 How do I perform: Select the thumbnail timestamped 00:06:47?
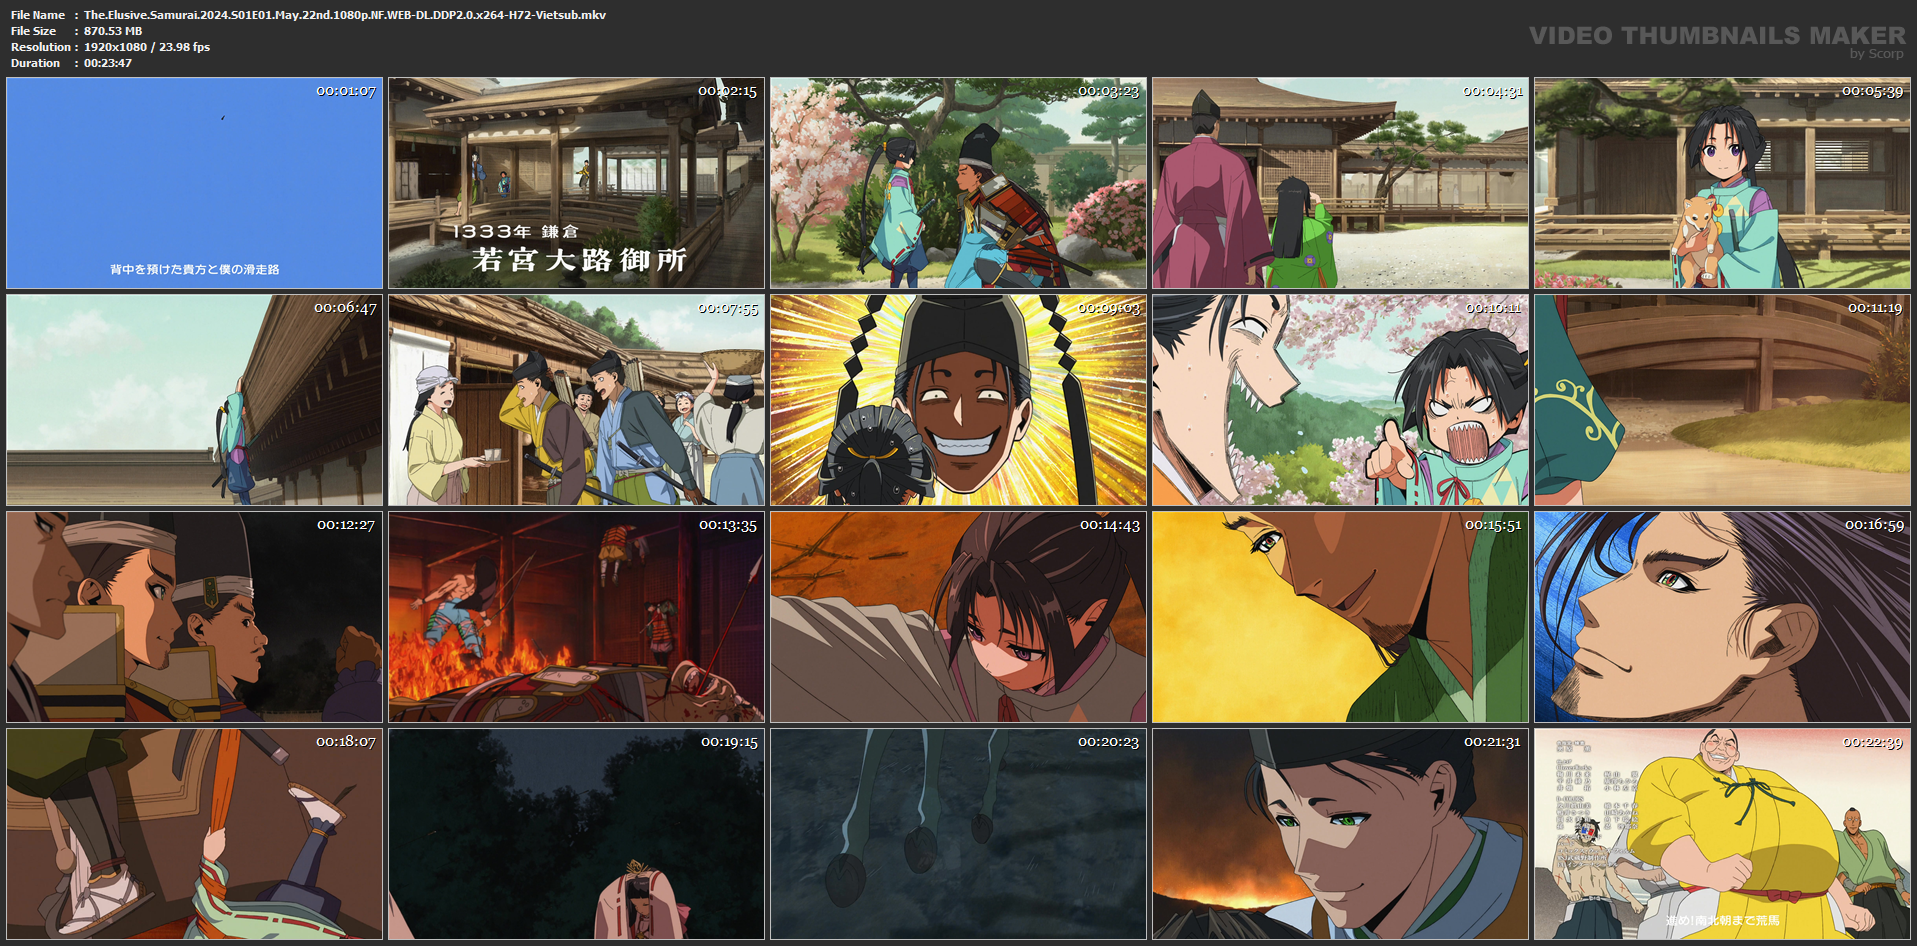(195, 400)
